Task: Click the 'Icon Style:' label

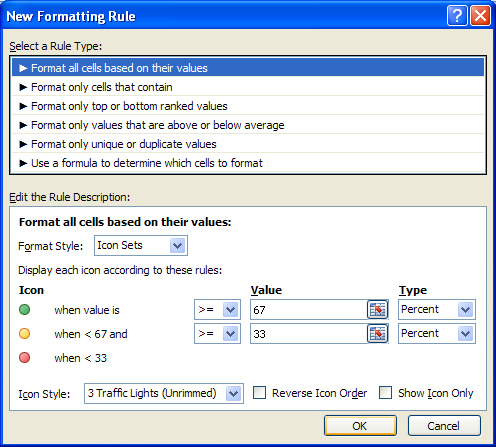Action: point(44,394)
